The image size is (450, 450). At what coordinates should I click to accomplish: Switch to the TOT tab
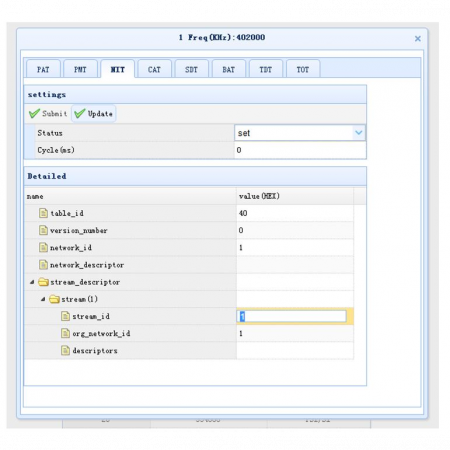pos(303,69)
